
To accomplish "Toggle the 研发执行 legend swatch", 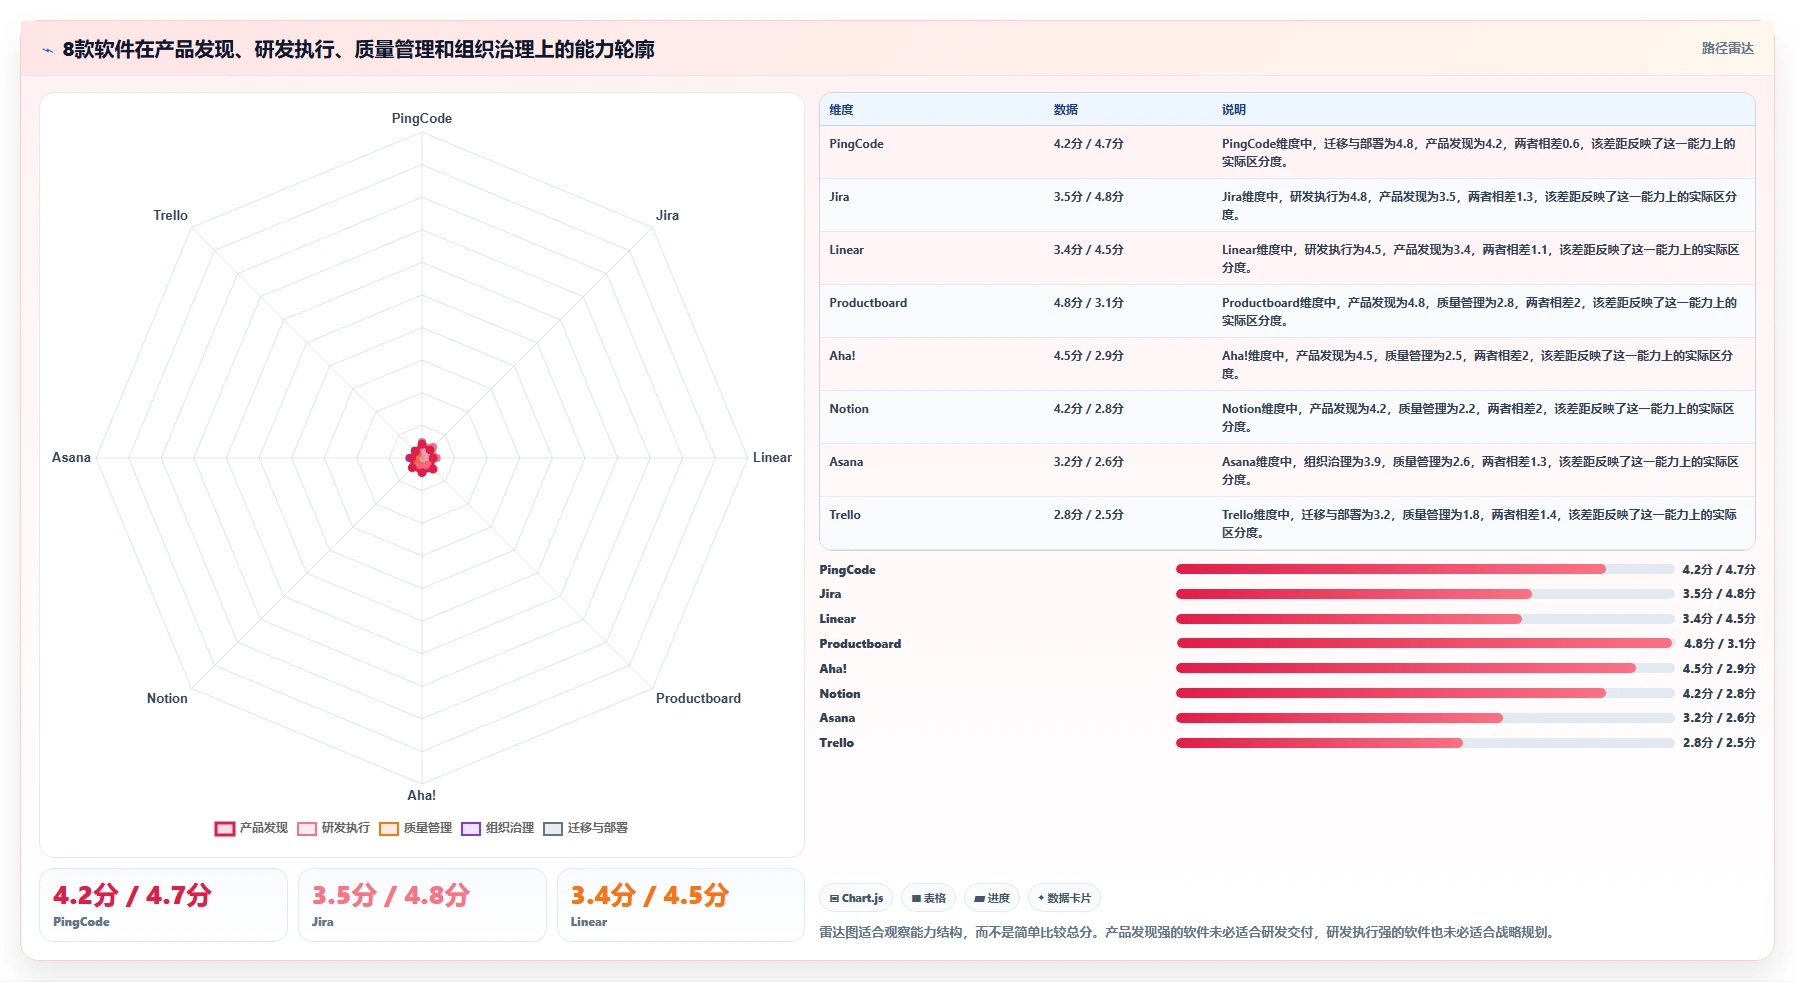I will pyautogui.click(x=307, y=828).
